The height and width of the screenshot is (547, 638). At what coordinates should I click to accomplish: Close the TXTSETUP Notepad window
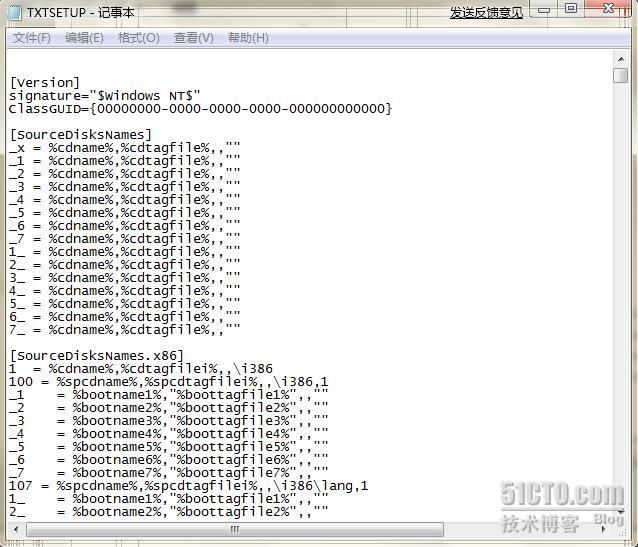(x=609, y=9)
